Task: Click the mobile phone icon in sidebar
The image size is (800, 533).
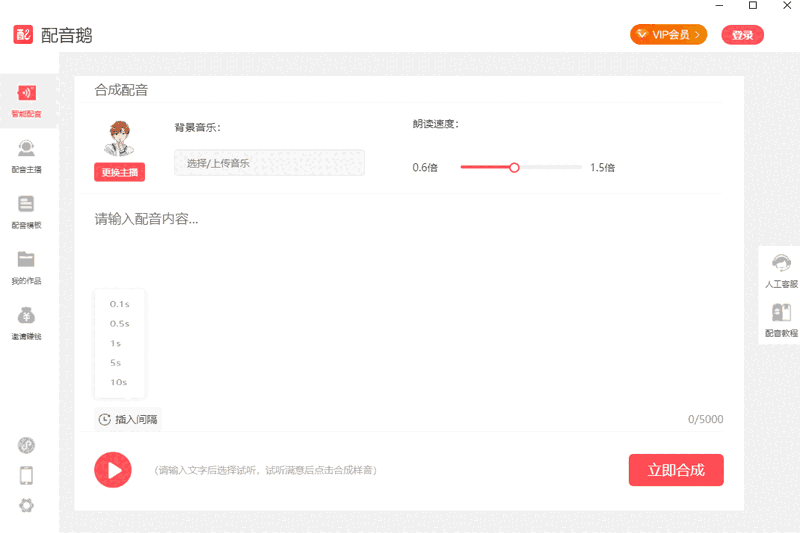Action: click(27, 475)
